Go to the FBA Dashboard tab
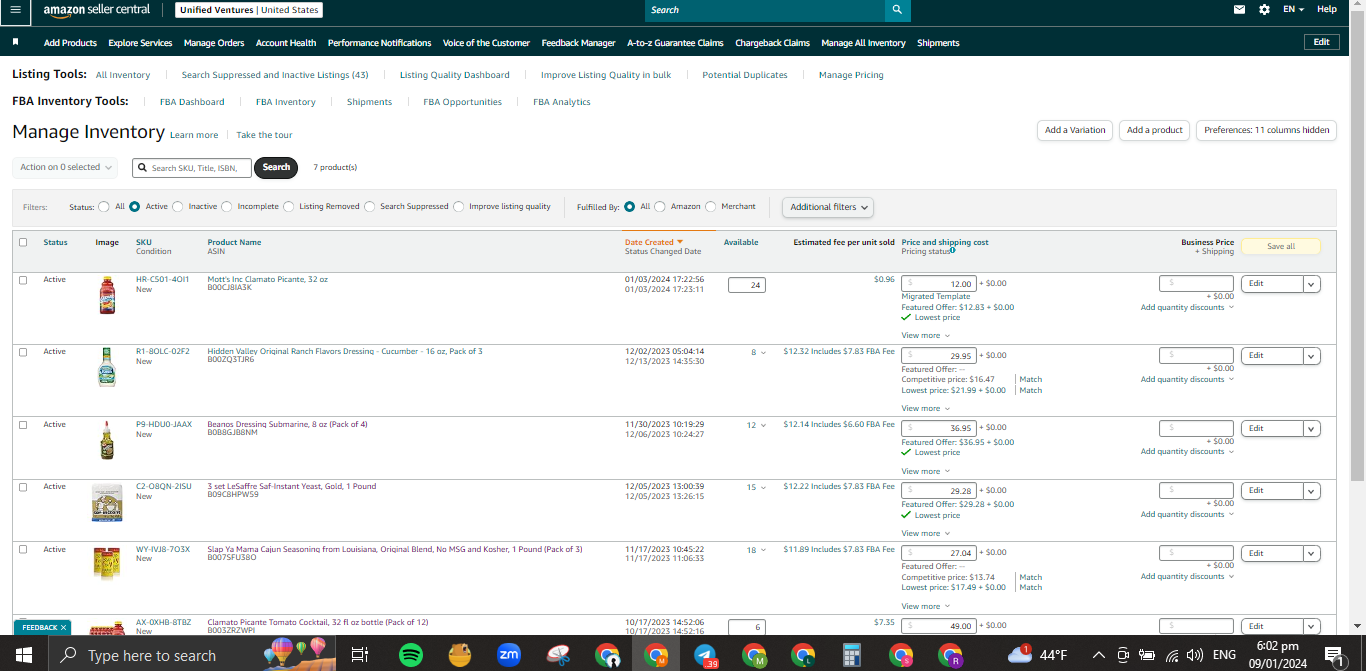This screenshot has height=671, width=1366. (x=192, y=102)
